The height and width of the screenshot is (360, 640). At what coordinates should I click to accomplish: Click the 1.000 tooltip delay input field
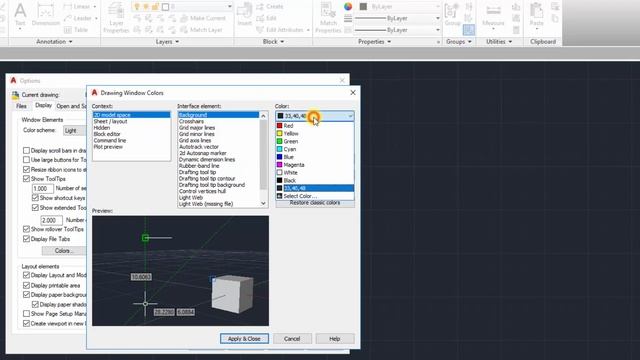pyautogui.click(x=43, y=189)
